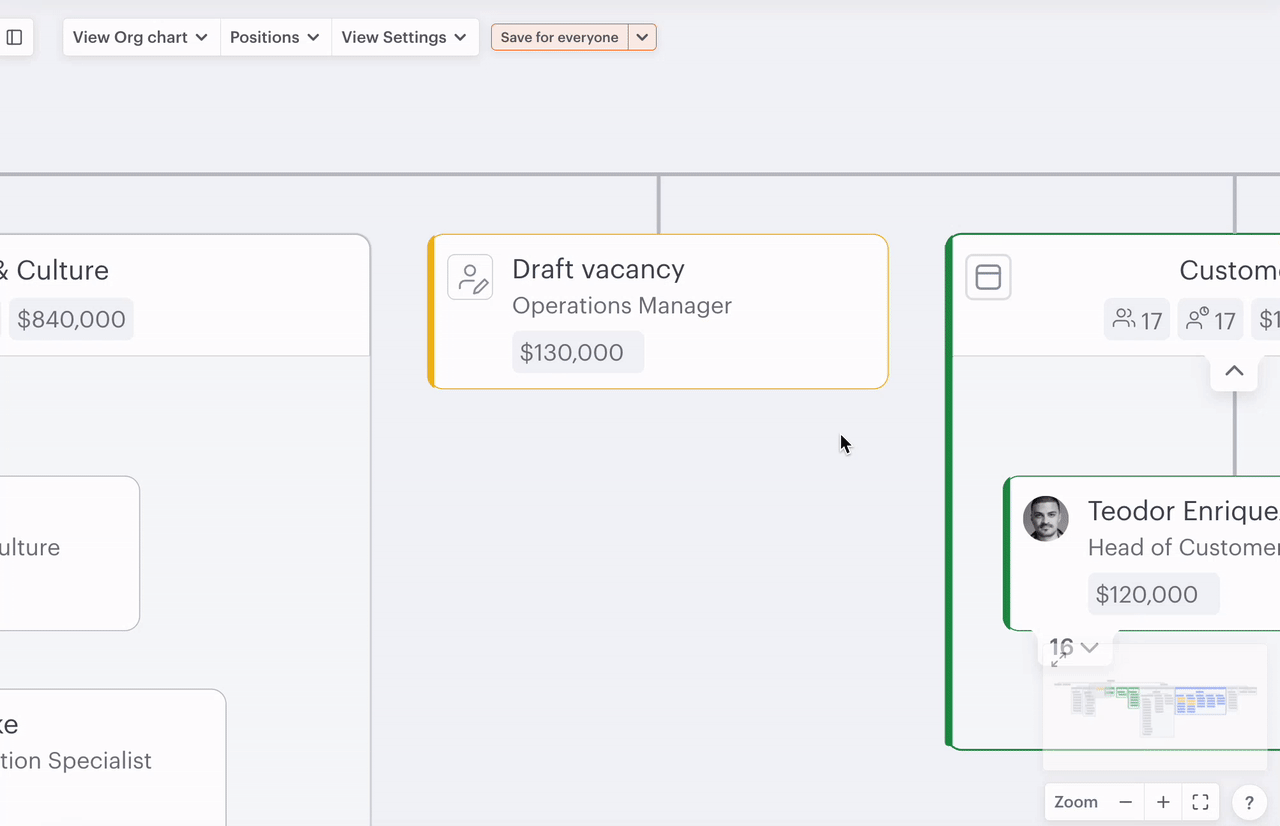This screenshot has height=826, width=1280.
Task: Expand Teodor's 16 direct reports
Action: tap(1076, 647)
